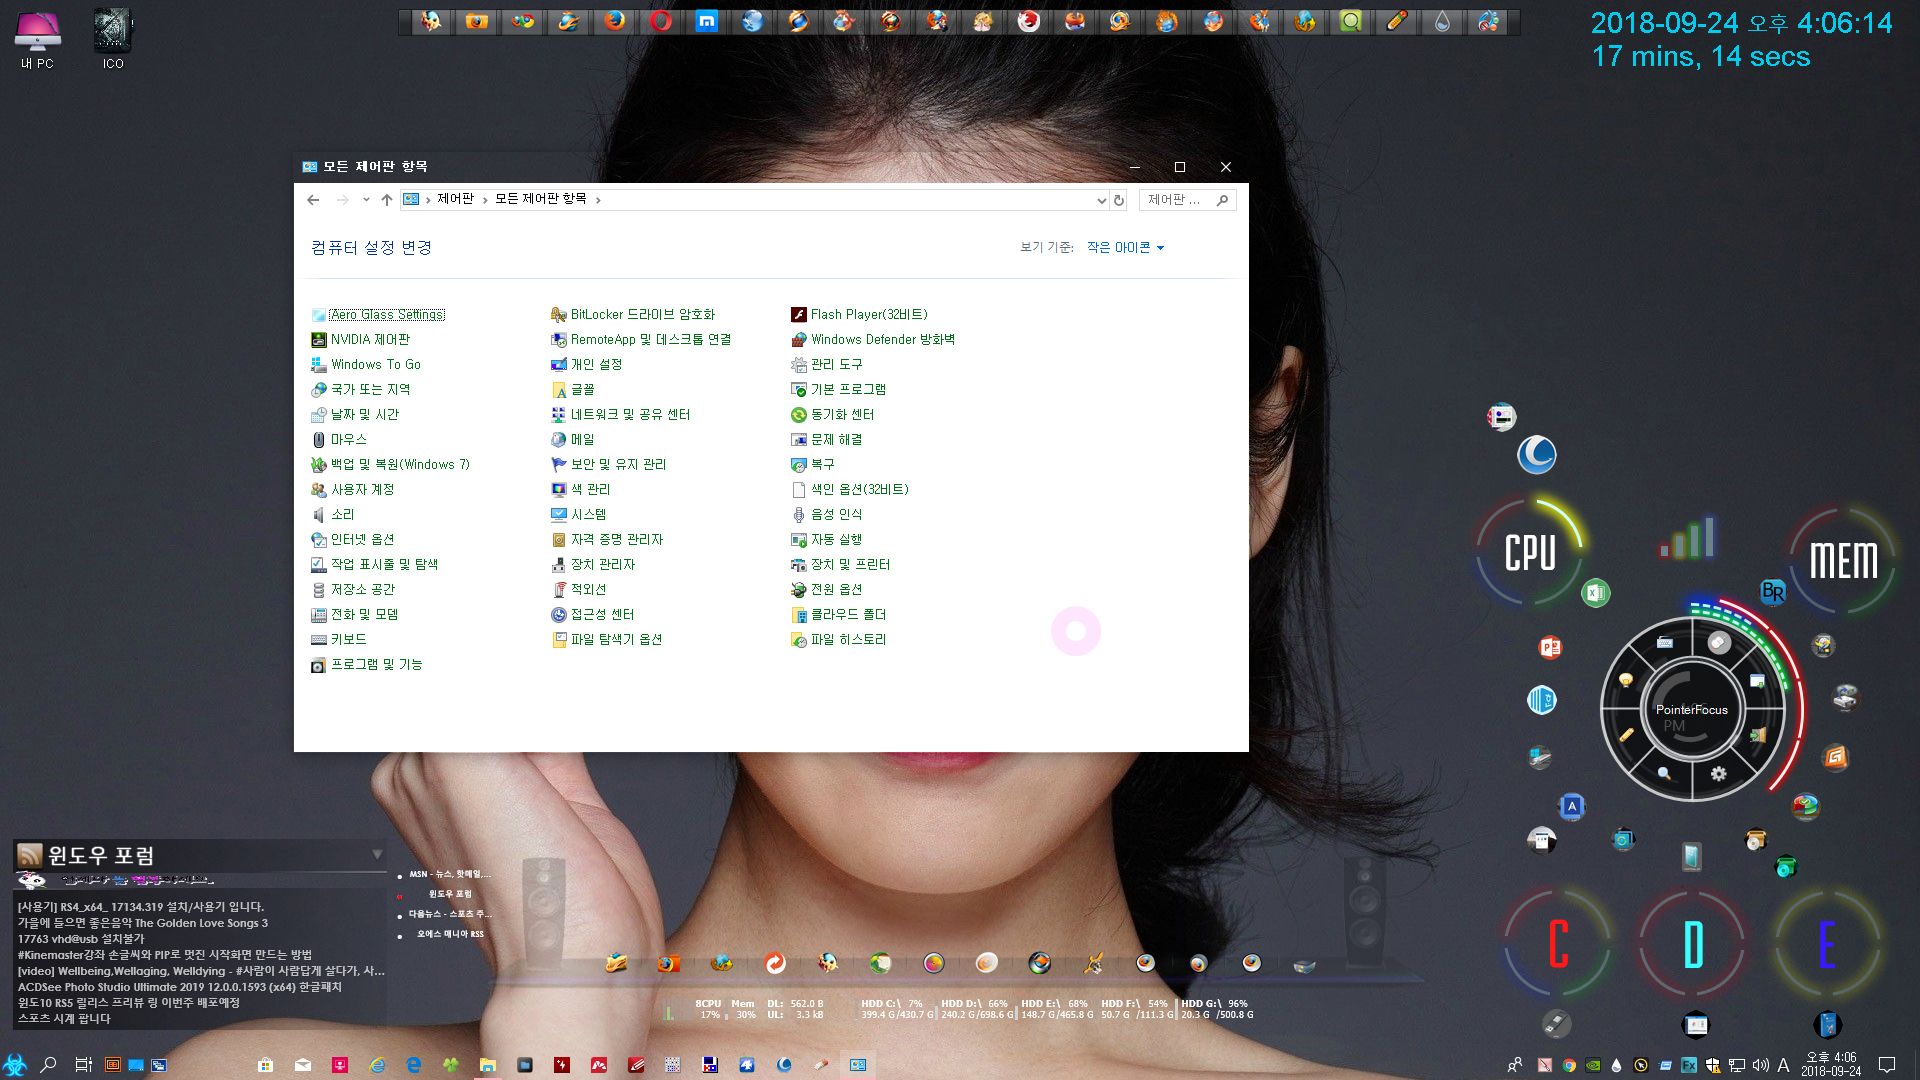Launch Opera from top dock

tap(661, 21)
